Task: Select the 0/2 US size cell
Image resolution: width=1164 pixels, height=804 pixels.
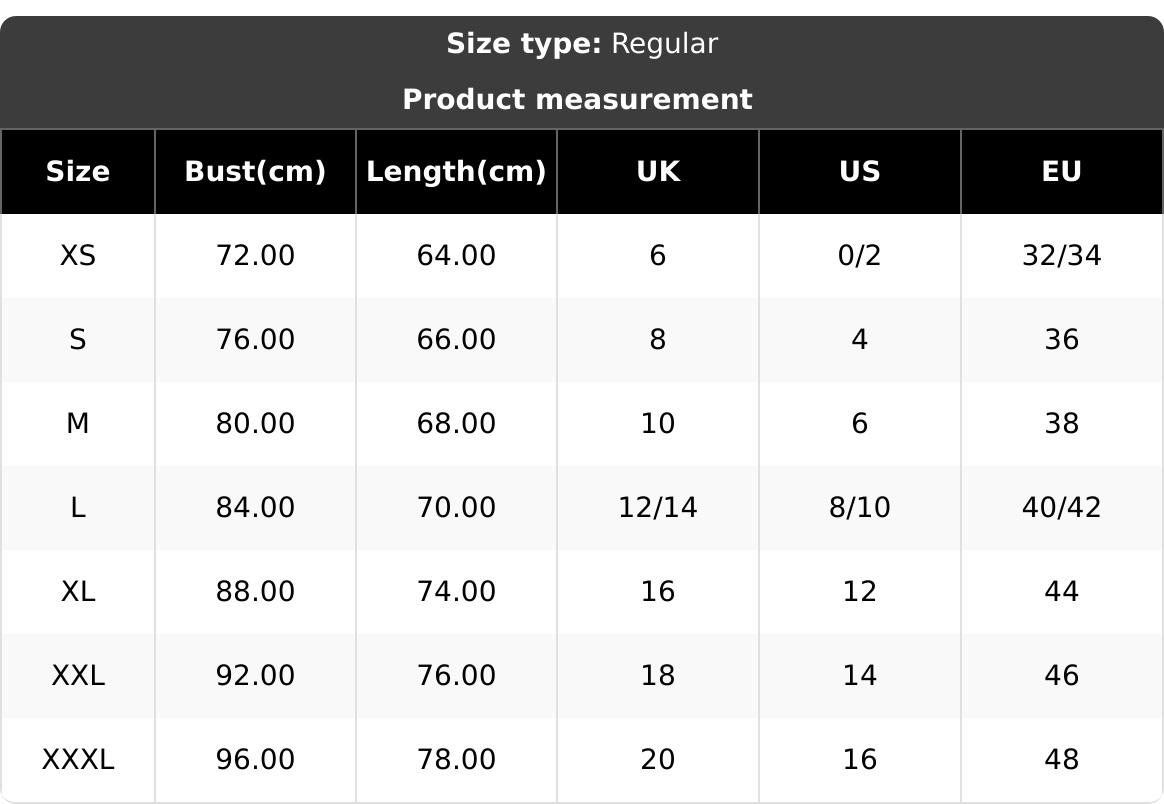Action: click(859, 256)
